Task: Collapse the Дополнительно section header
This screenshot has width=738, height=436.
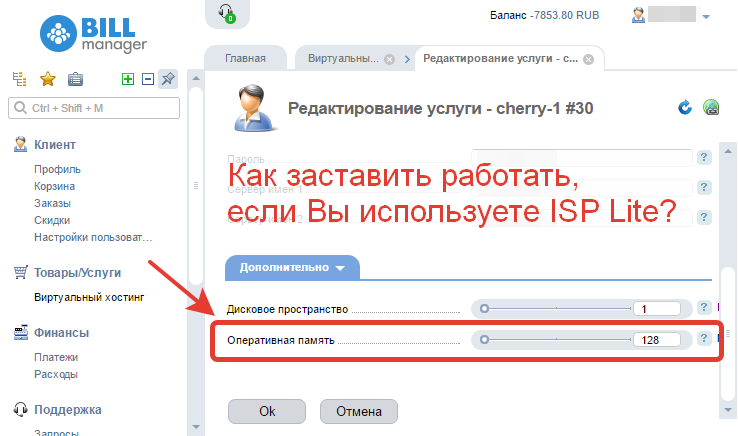Action: point(292,267)
